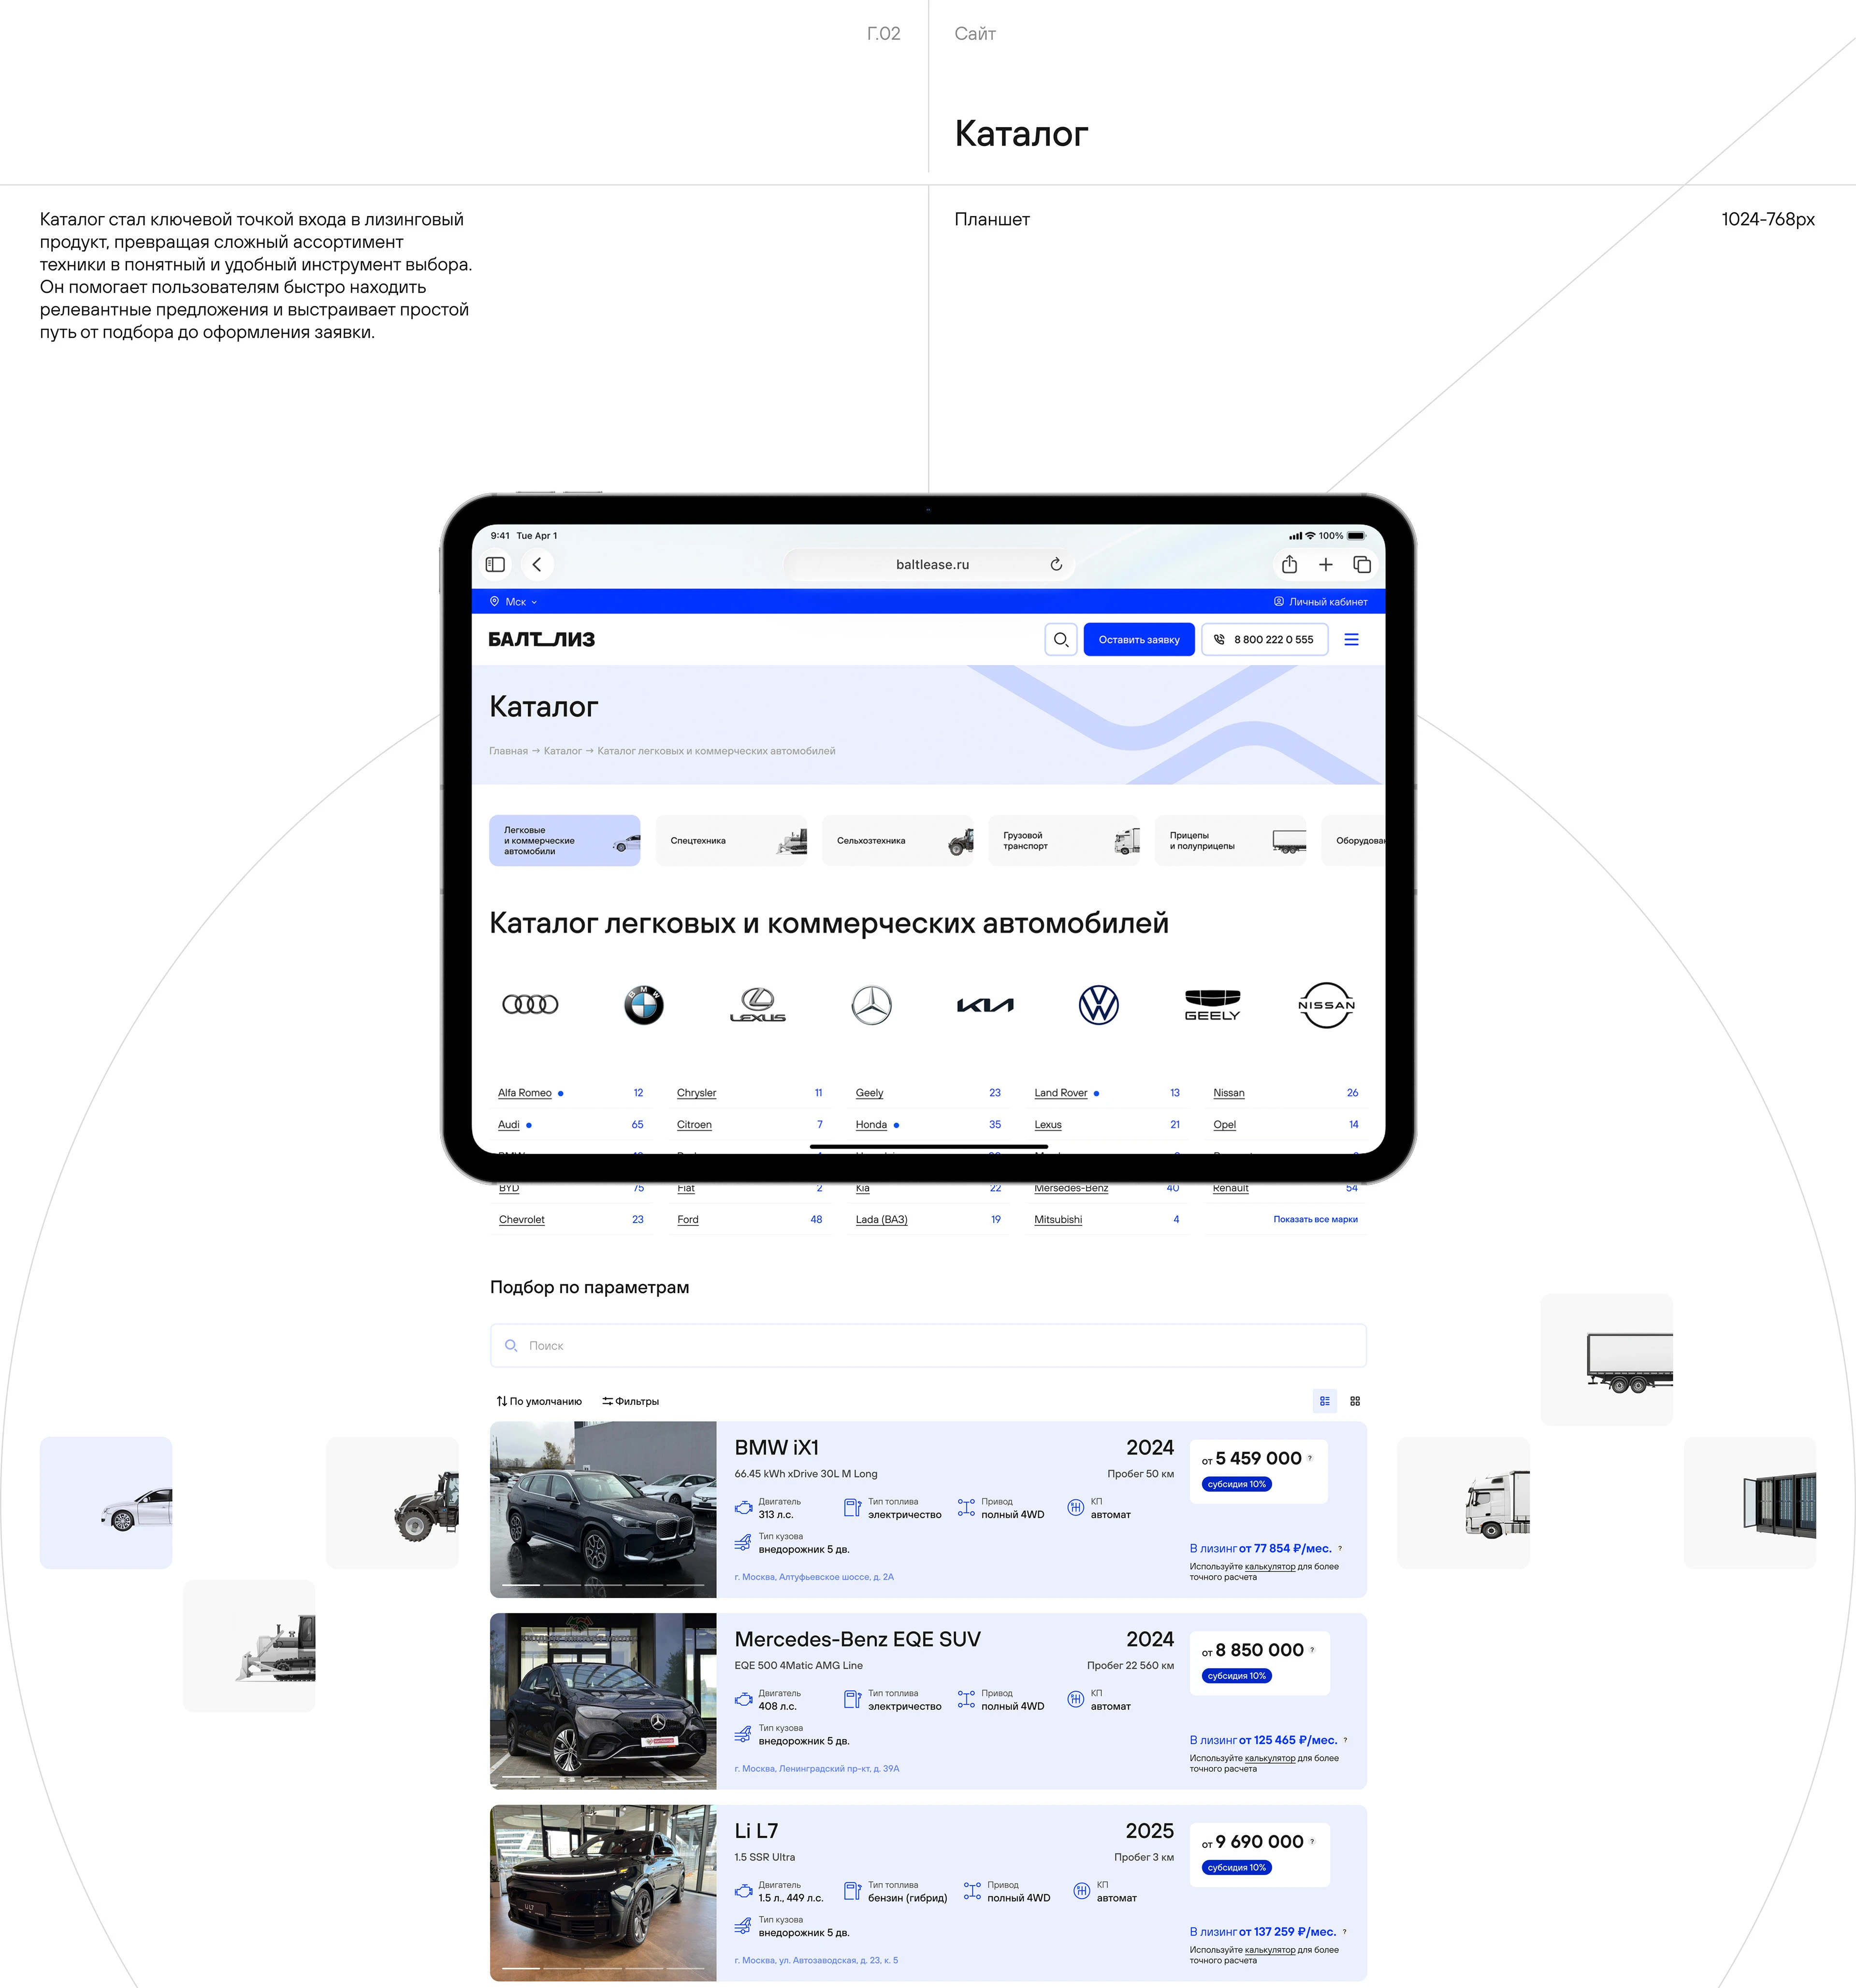Open the По умолчанию sorting dropdown

[539, 1401]
